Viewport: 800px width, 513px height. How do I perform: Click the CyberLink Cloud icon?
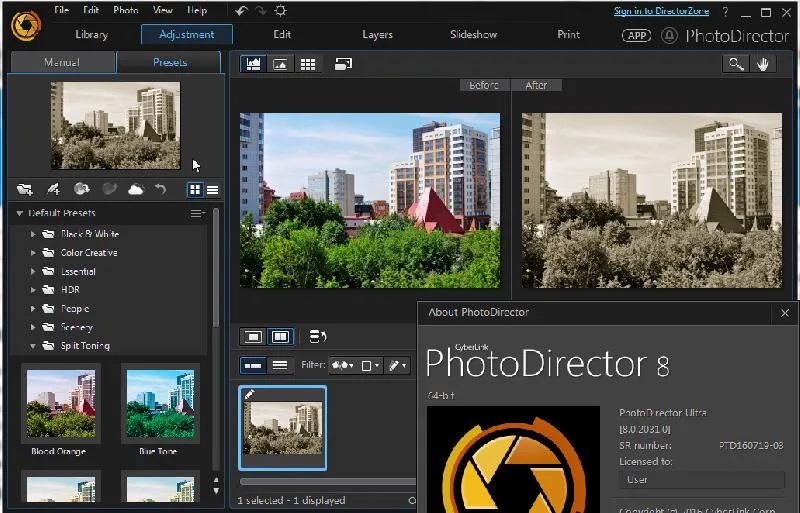pyautogui.click(x=136, y=190)
